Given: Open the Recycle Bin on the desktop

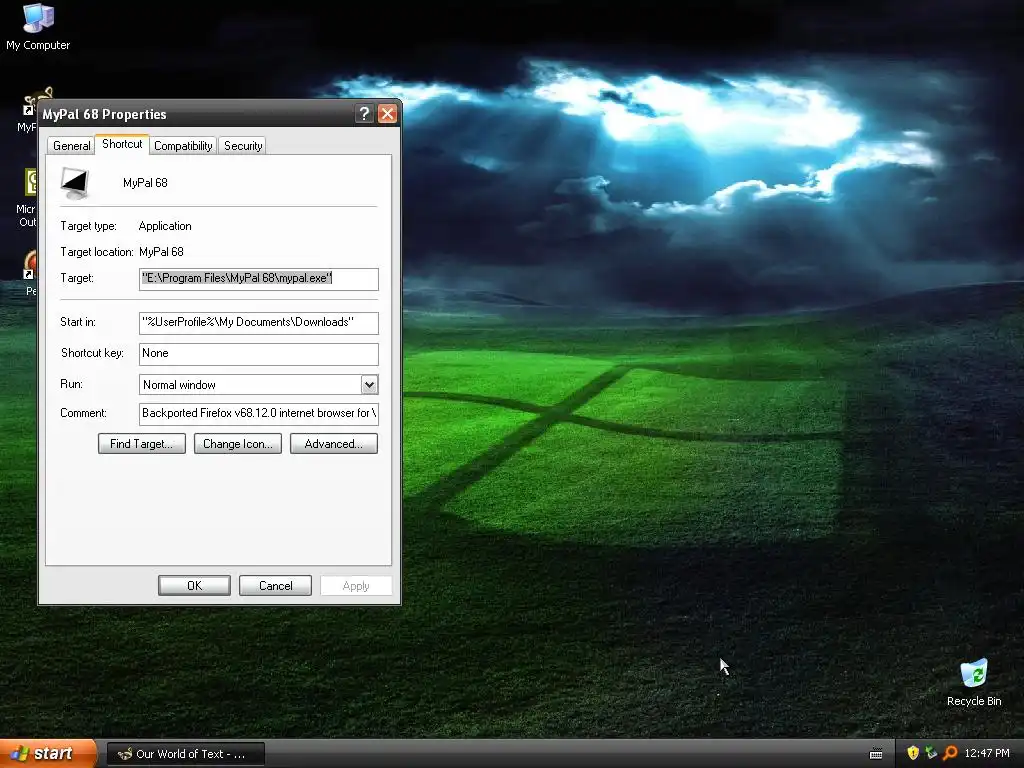Looking at the screenshot, I should 974,682.
